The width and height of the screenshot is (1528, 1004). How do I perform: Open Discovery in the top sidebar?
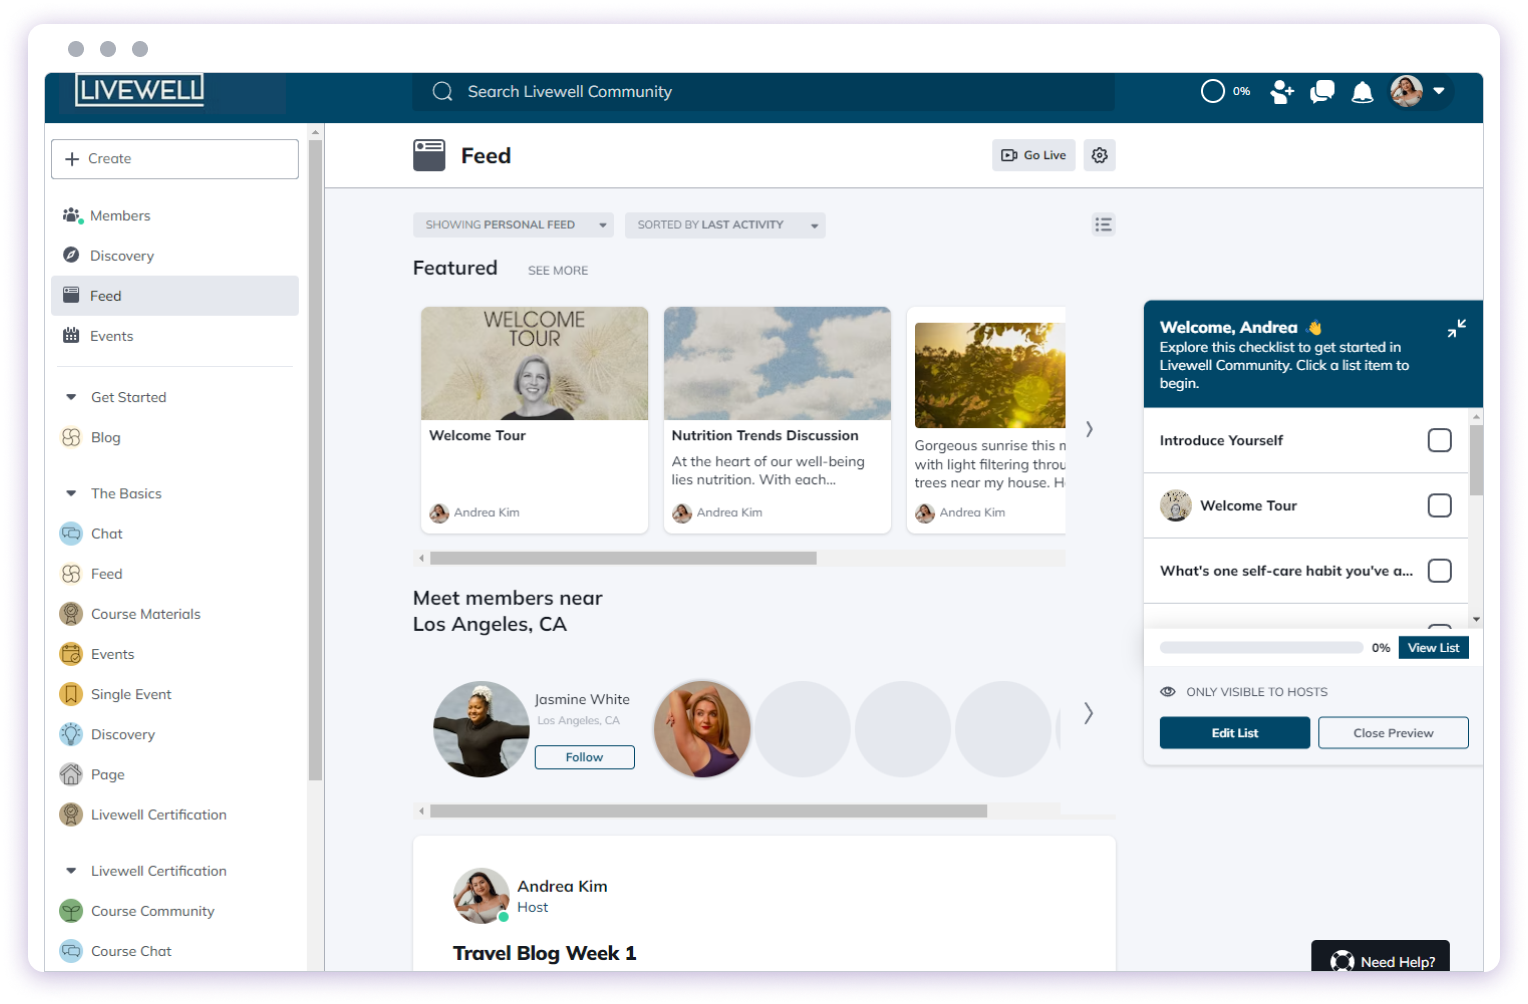click(x=175, y=255)
